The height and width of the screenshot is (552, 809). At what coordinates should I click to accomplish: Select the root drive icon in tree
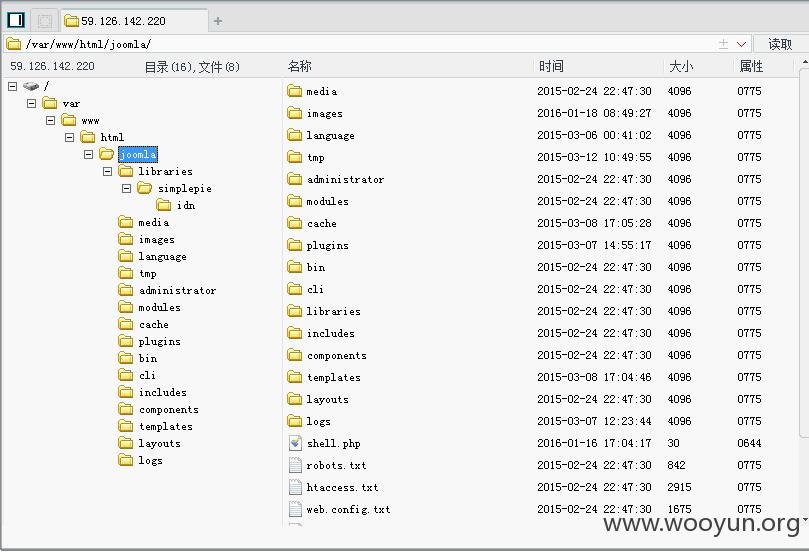coord(31,86)
